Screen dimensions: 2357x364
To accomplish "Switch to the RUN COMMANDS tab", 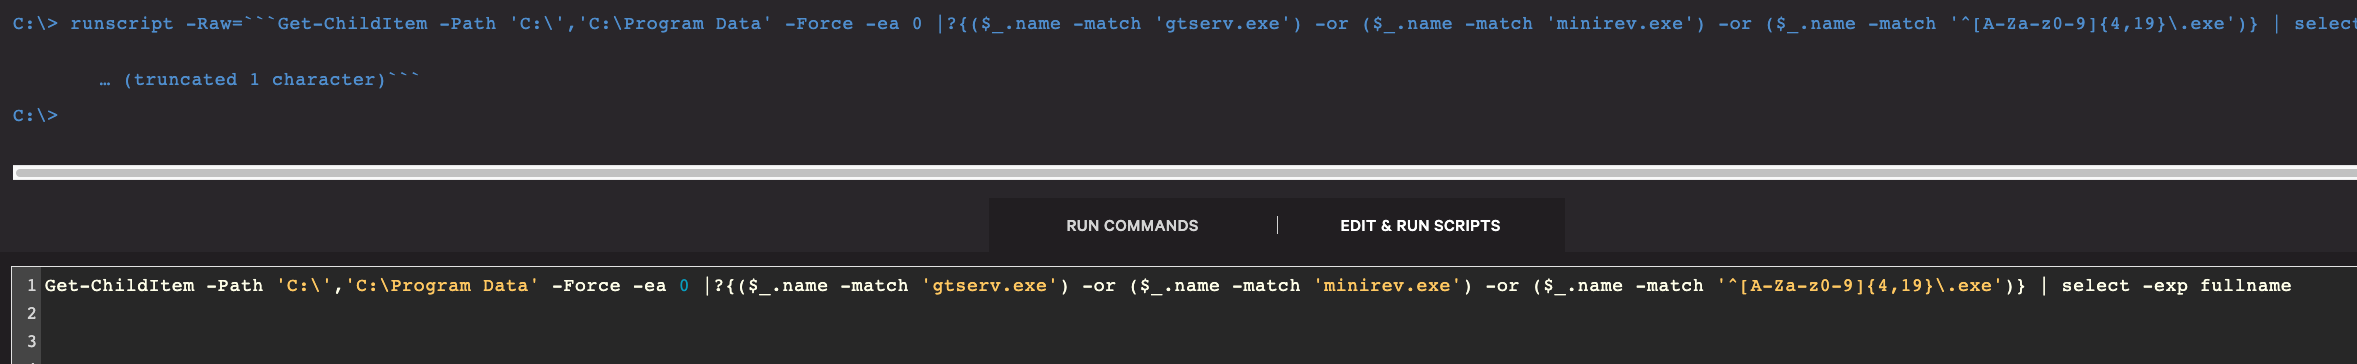I will 1132,226.
